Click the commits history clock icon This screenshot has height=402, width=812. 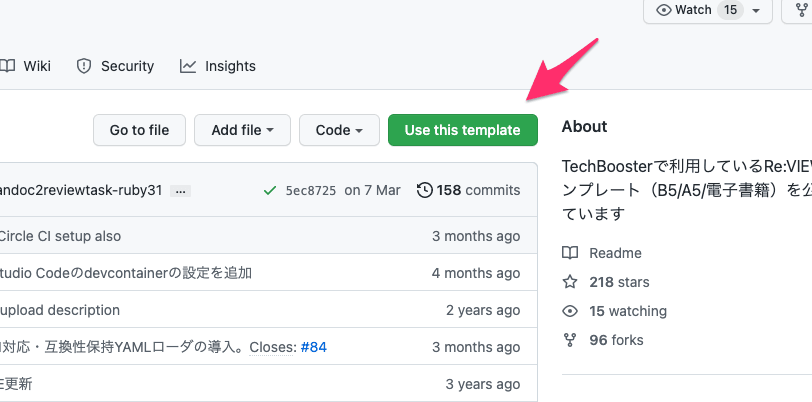(425, 190)
